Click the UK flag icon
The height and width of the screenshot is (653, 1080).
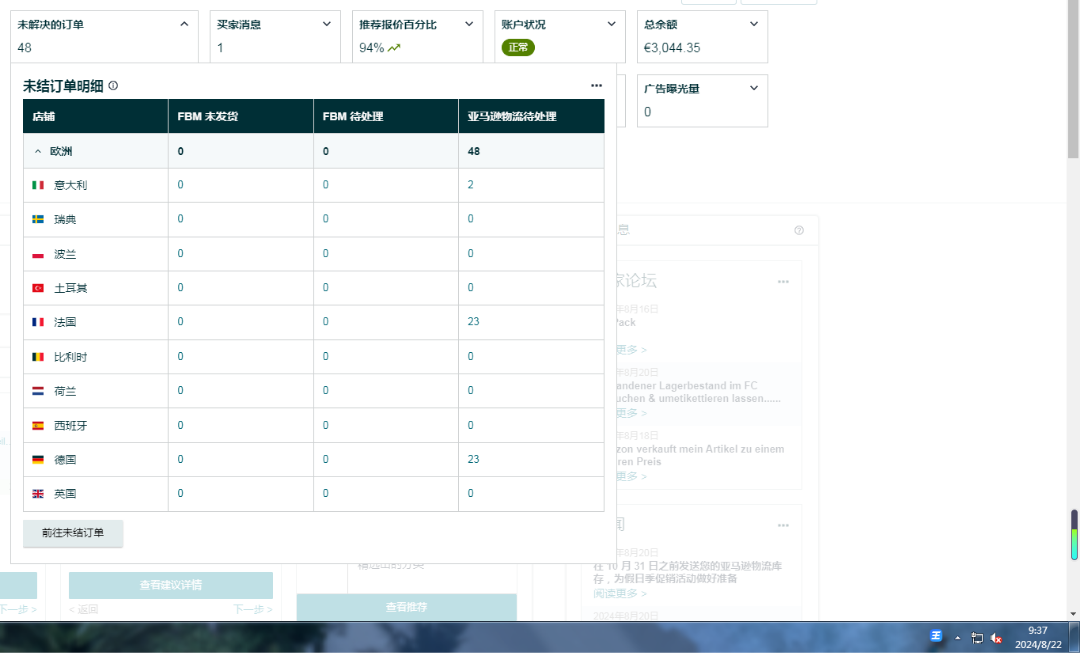38,494
